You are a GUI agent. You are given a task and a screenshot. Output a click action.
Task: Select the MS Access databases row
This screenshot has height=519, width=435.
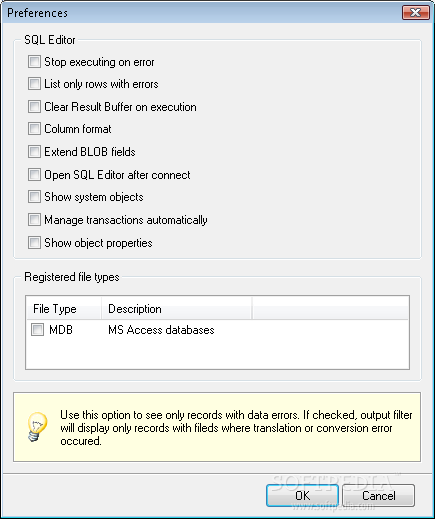[217, 330]
